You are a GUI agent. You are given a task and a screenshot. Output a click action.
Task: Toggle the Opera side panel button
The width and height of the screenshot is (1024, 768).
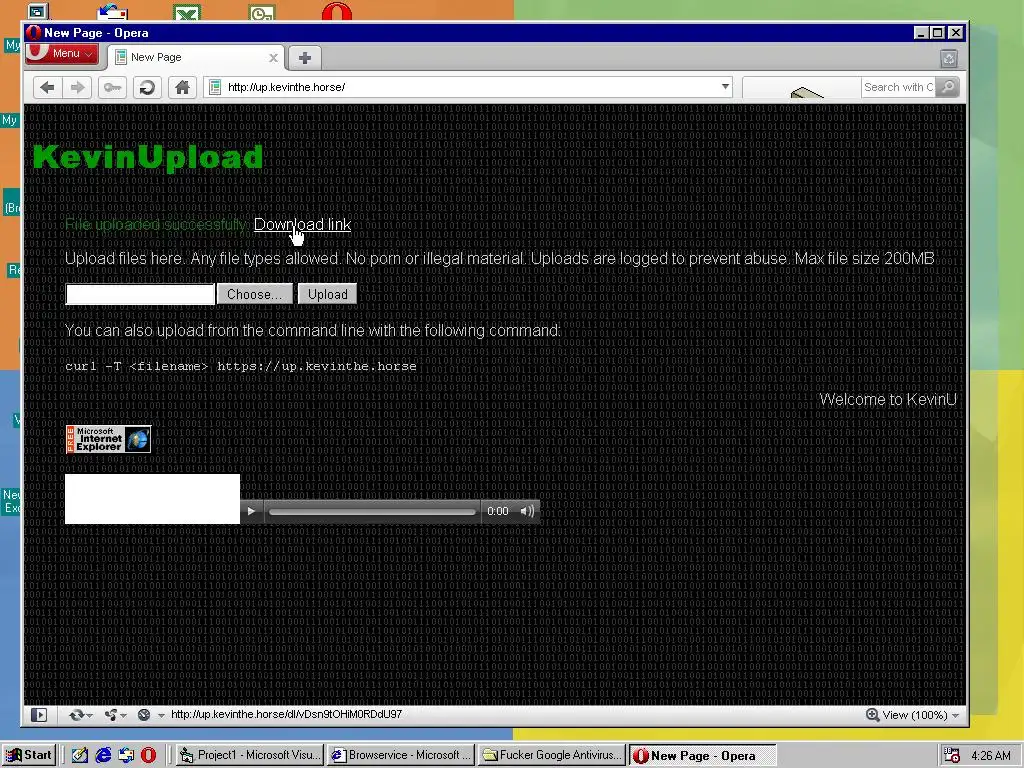pyautogui.click(x=39, y=715)
